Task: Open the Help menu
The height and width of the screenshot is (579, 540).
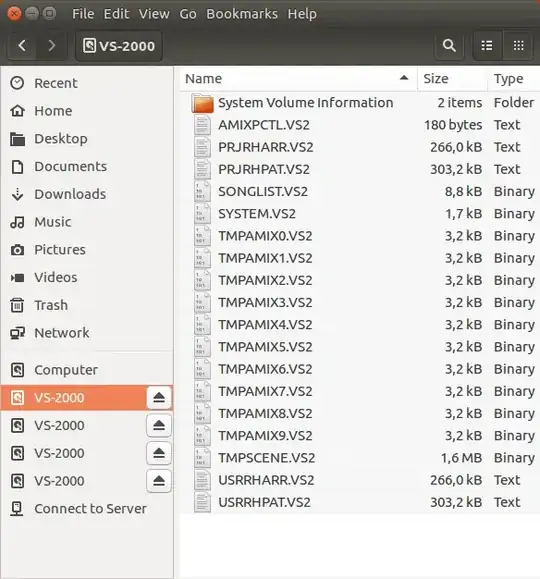Action: pos(302,14)
